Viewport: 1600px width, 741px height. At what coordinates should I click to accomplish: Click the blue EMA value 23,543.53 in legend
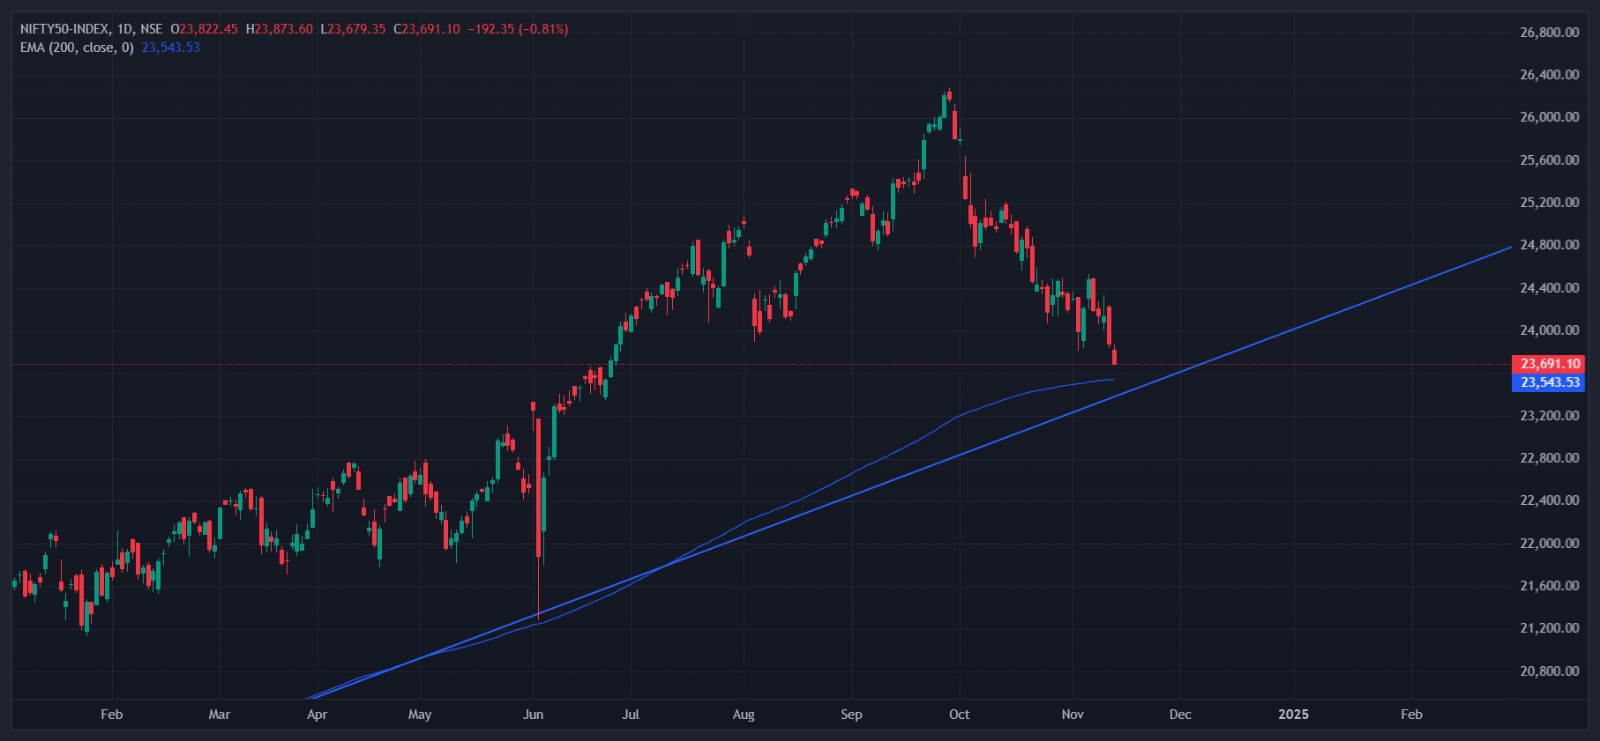click(x=170, y=47)
